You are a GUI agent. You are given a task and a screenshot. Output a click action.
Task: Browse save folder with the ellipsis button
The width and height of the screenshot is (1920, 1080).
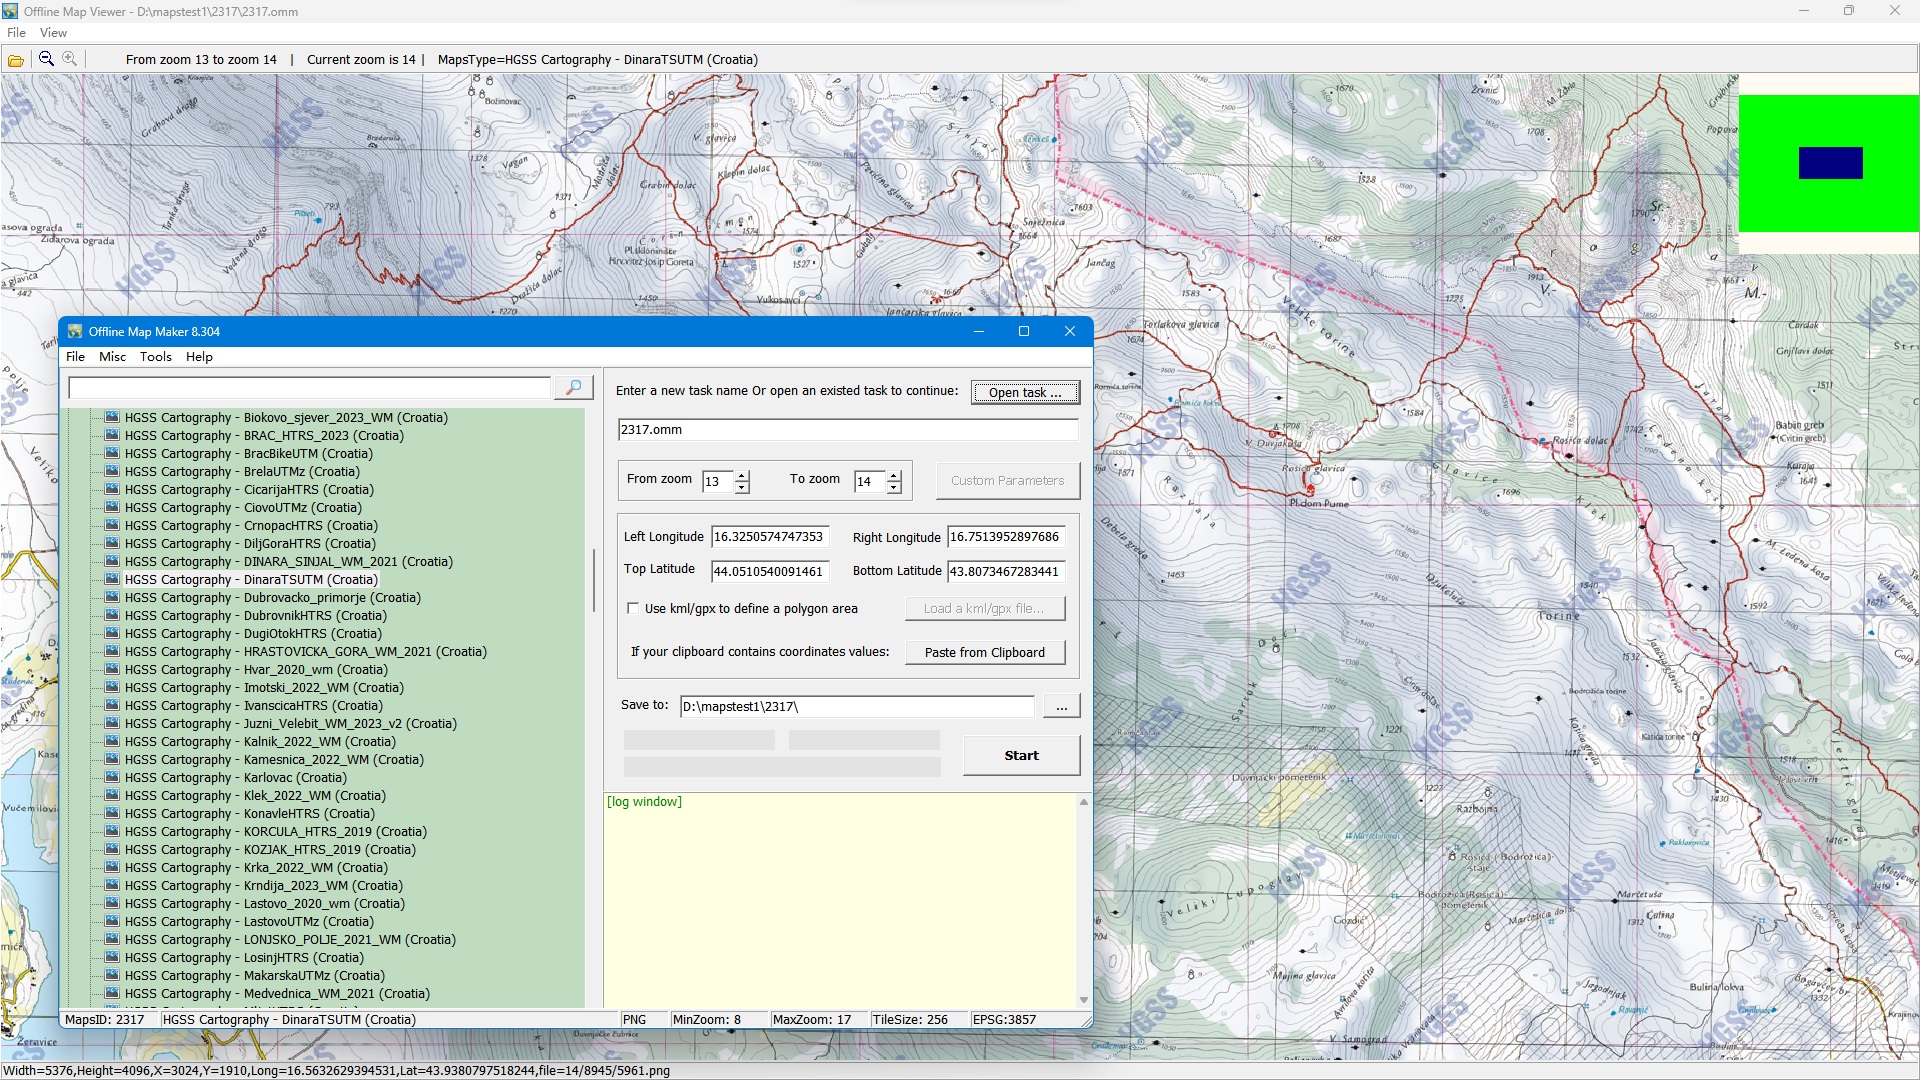pos(1061,706)
